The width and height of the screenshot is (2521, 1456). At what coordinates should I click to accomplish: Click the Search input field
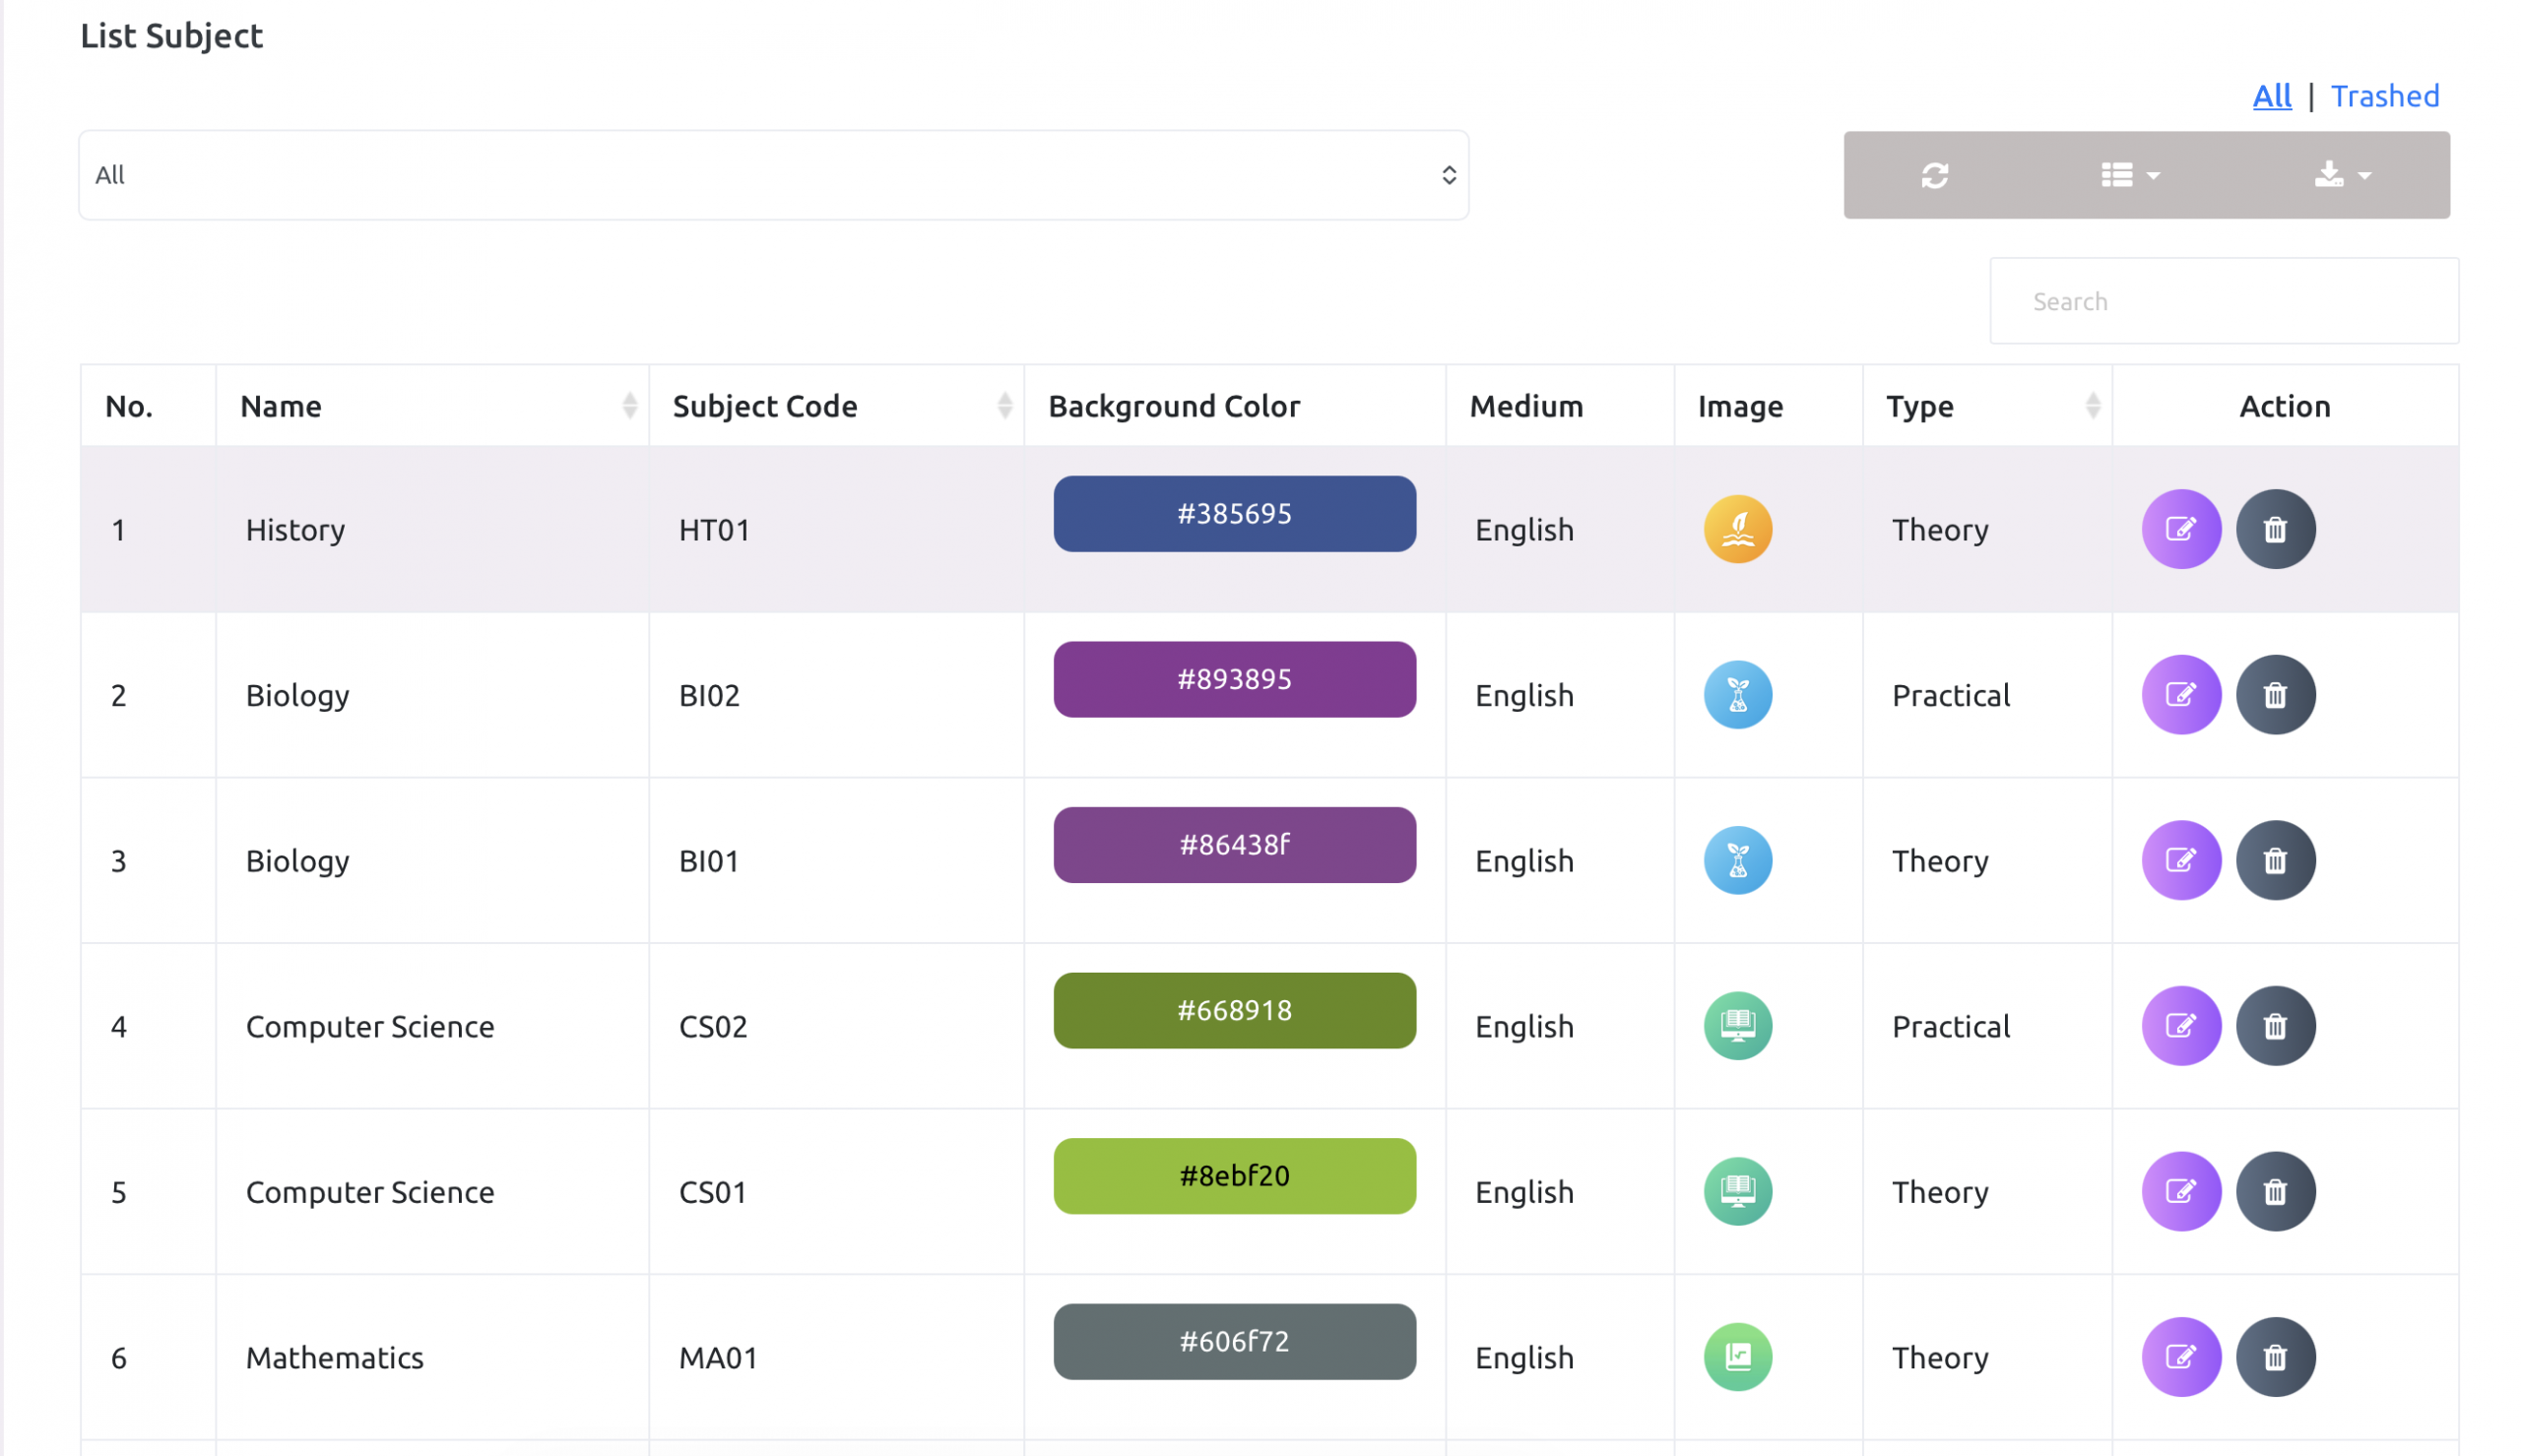[2222, 301]
